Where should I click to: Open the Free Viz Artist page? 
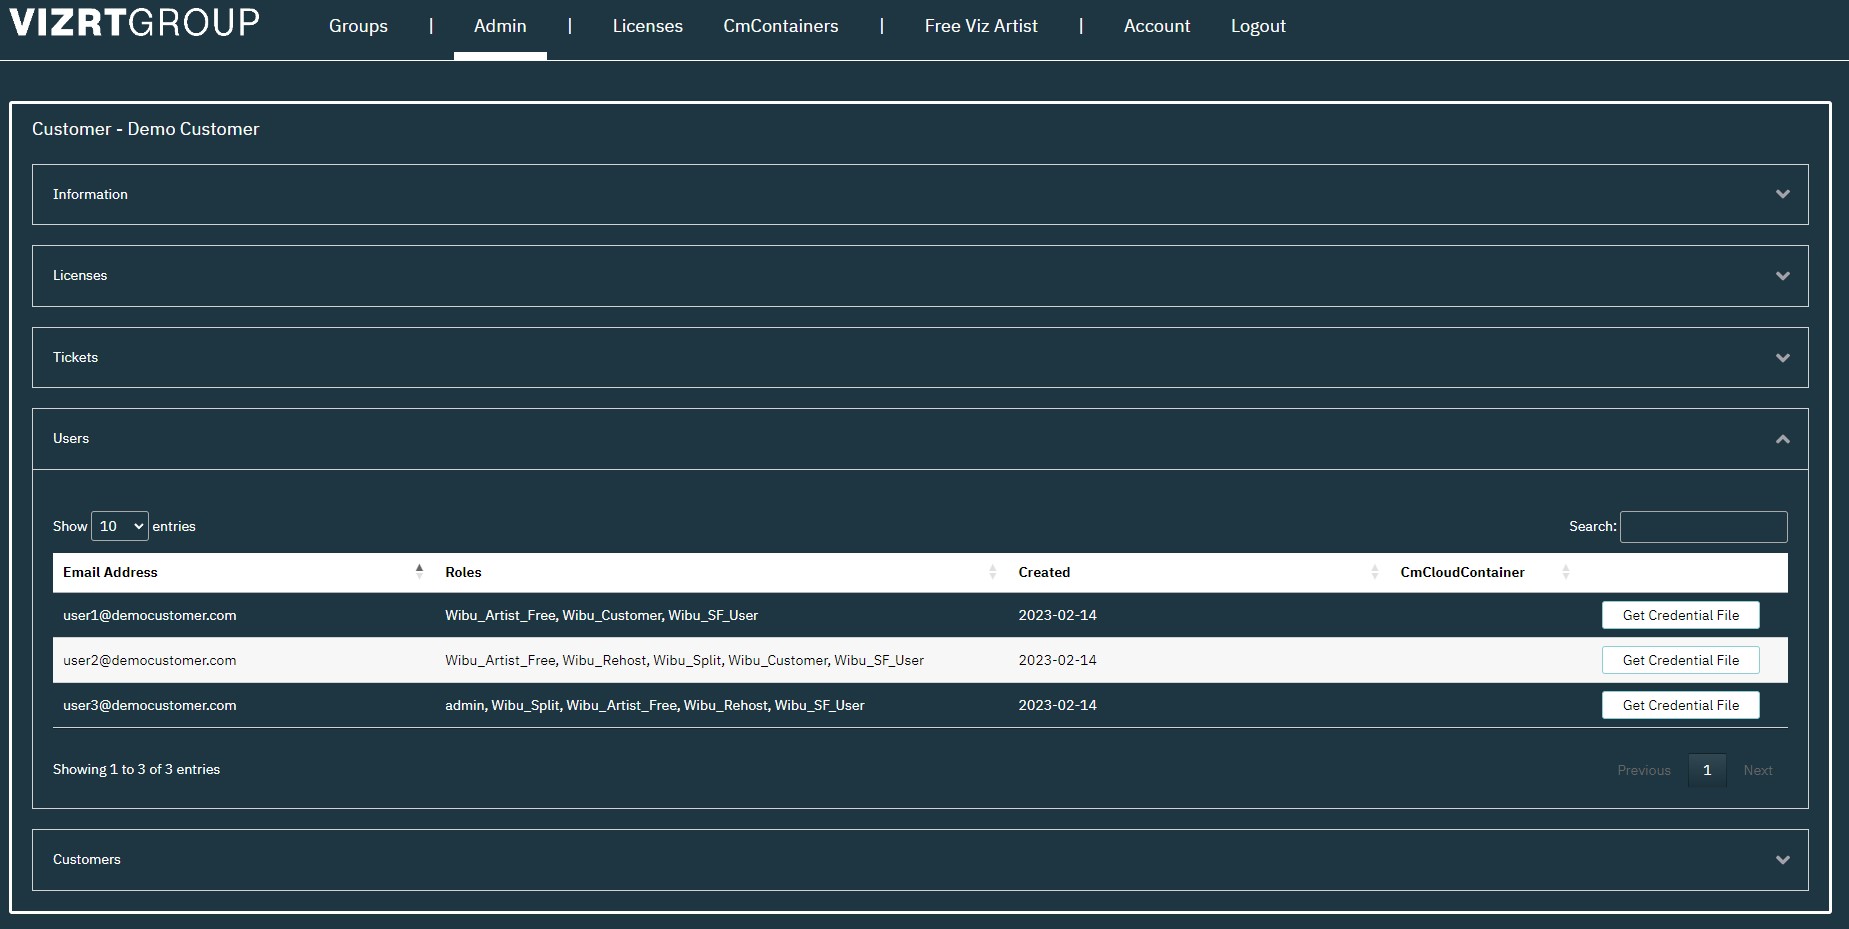[981, 26]
